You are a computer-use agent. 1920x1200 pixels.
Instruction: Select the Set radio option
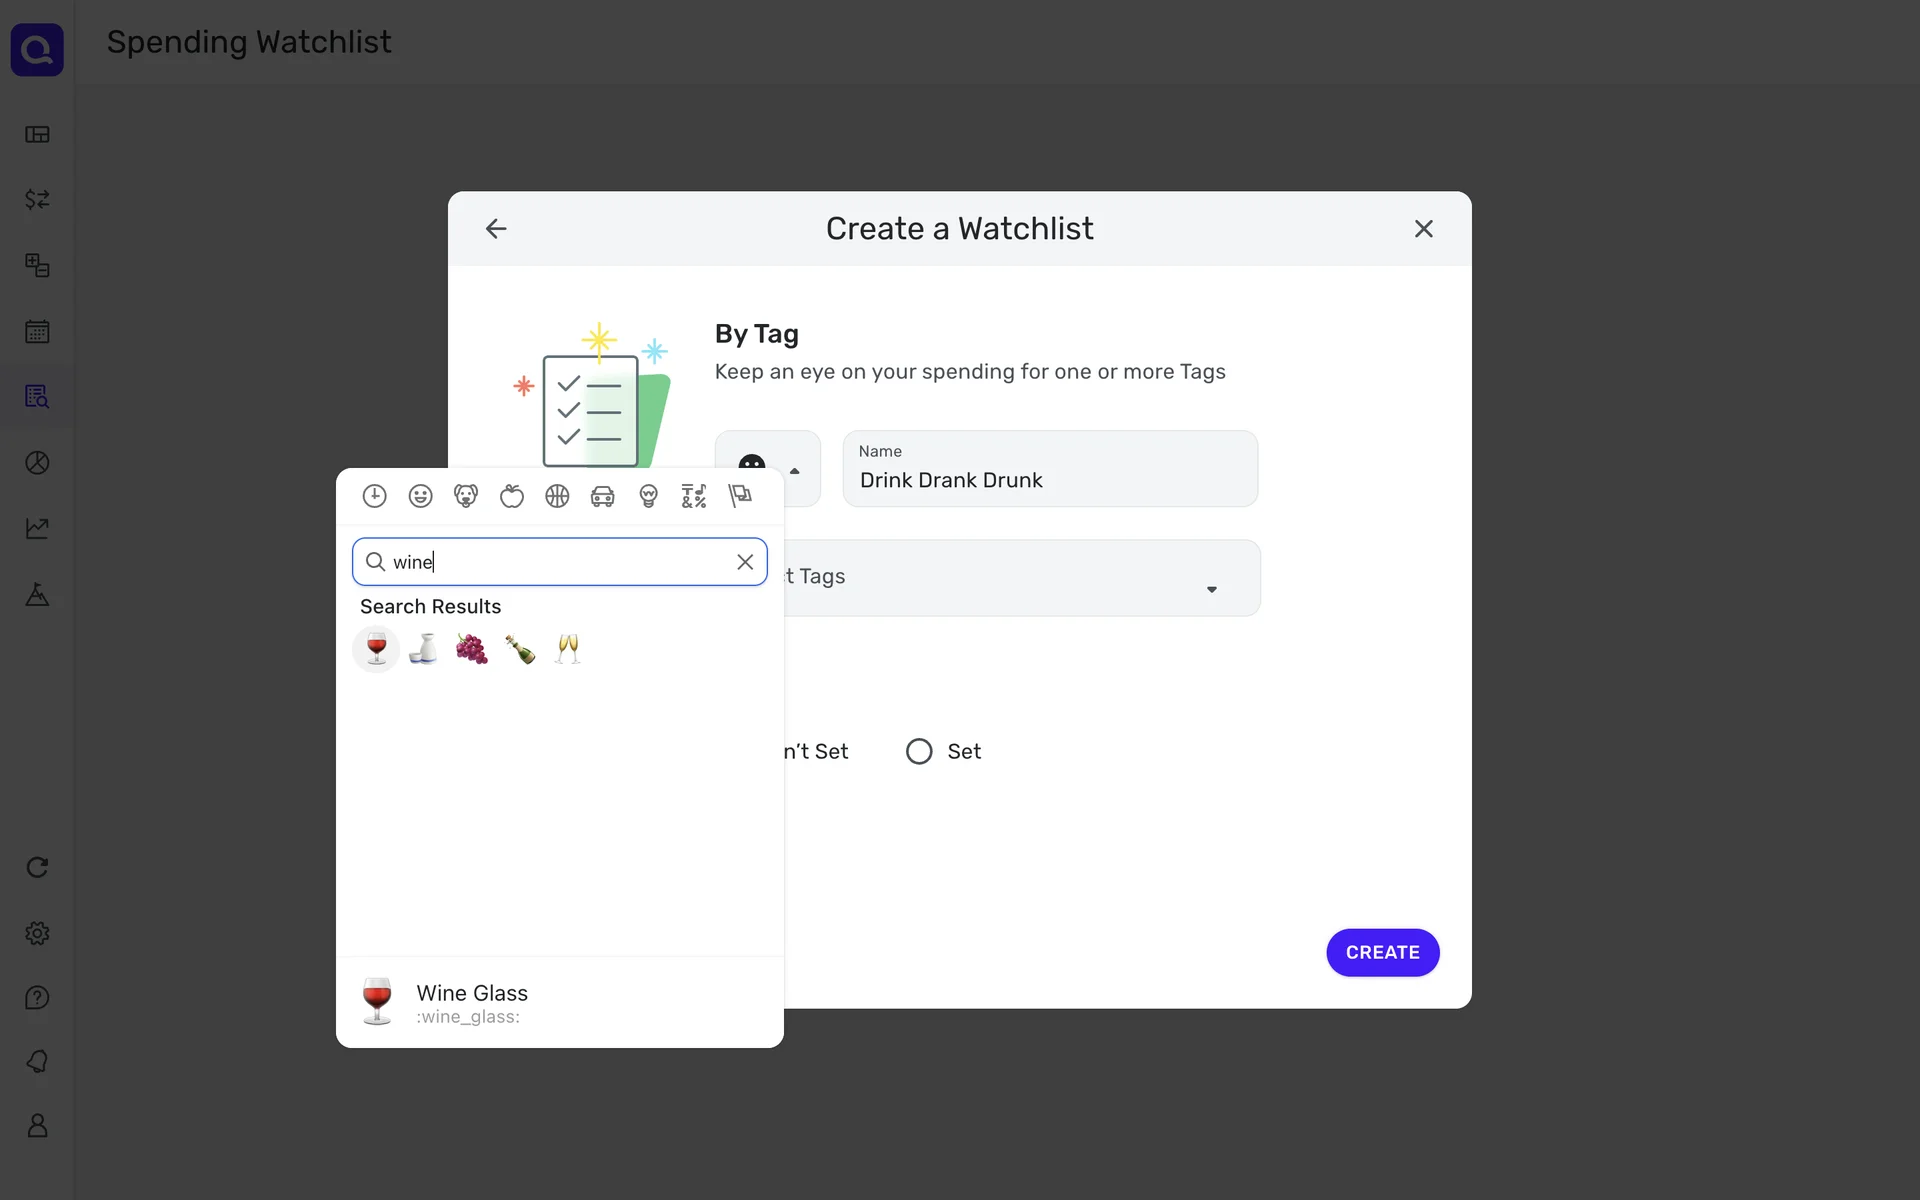point(919,751)
